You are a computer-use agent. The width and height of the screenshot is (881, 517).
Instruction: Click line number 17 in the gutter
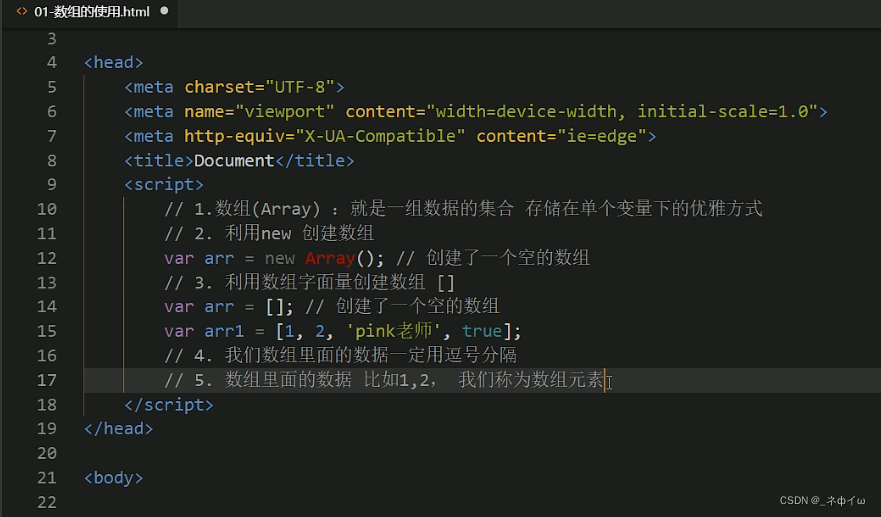click(x=47, y=380)
